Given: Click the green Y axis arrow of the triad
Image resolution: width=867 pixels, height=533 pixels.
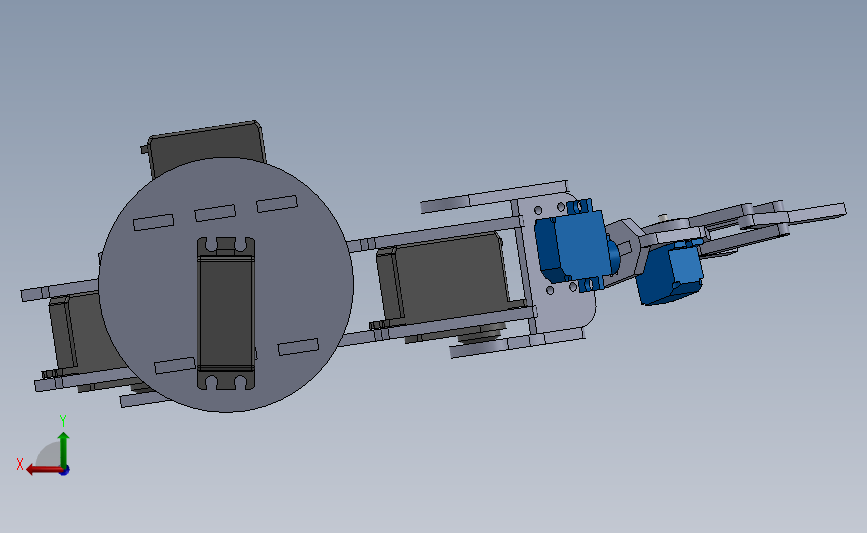Looking at the screenshot, I should (64, 449).
